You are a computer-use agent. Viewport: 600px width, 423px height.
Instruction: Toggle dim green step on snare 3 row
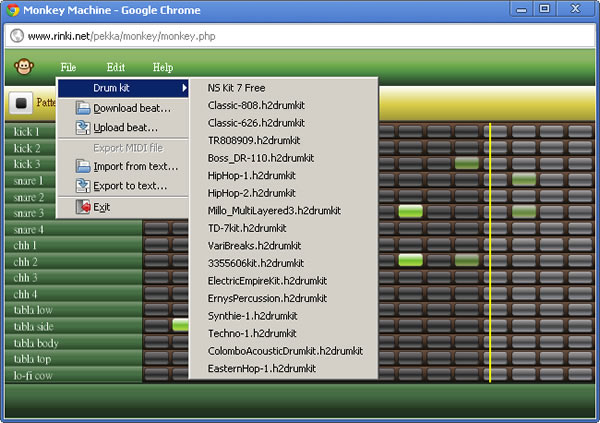tap(524, 212)
